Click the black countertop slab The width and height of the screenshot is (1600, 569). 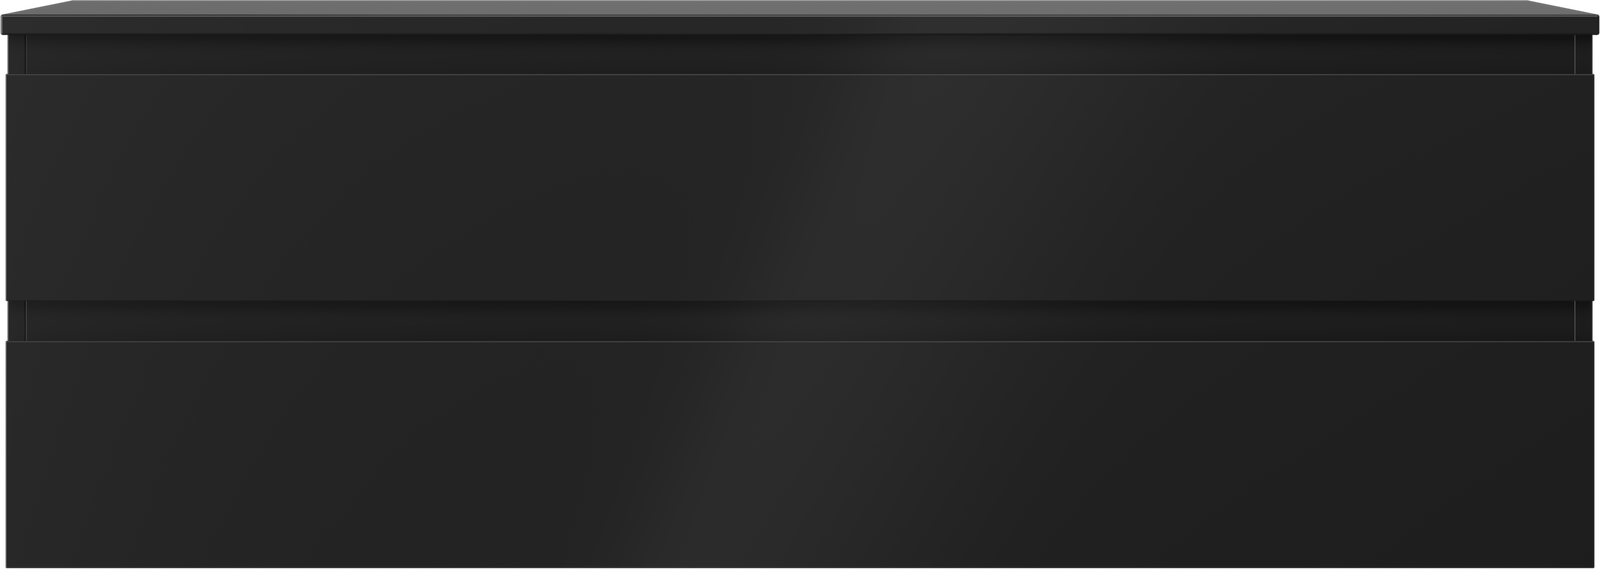click(800, 17)
